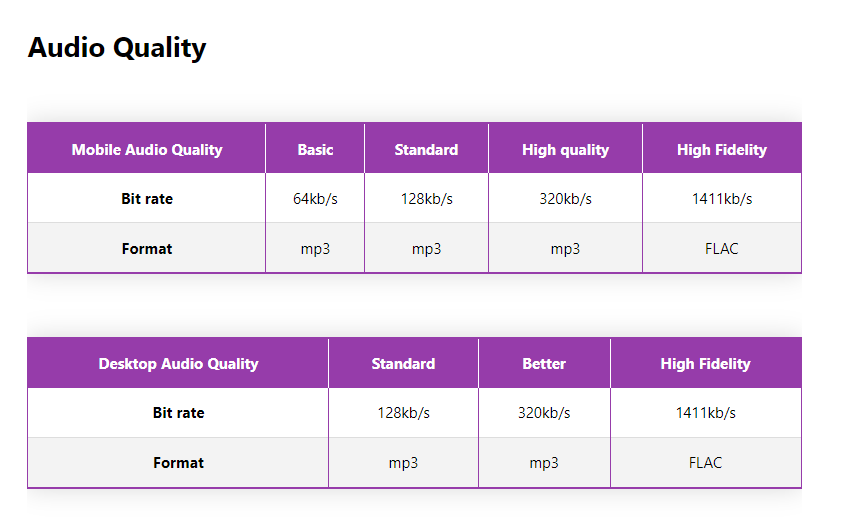Click High Fidelity header in desktop table
This screenshot has height=522, width=846.
coord(706,363)
